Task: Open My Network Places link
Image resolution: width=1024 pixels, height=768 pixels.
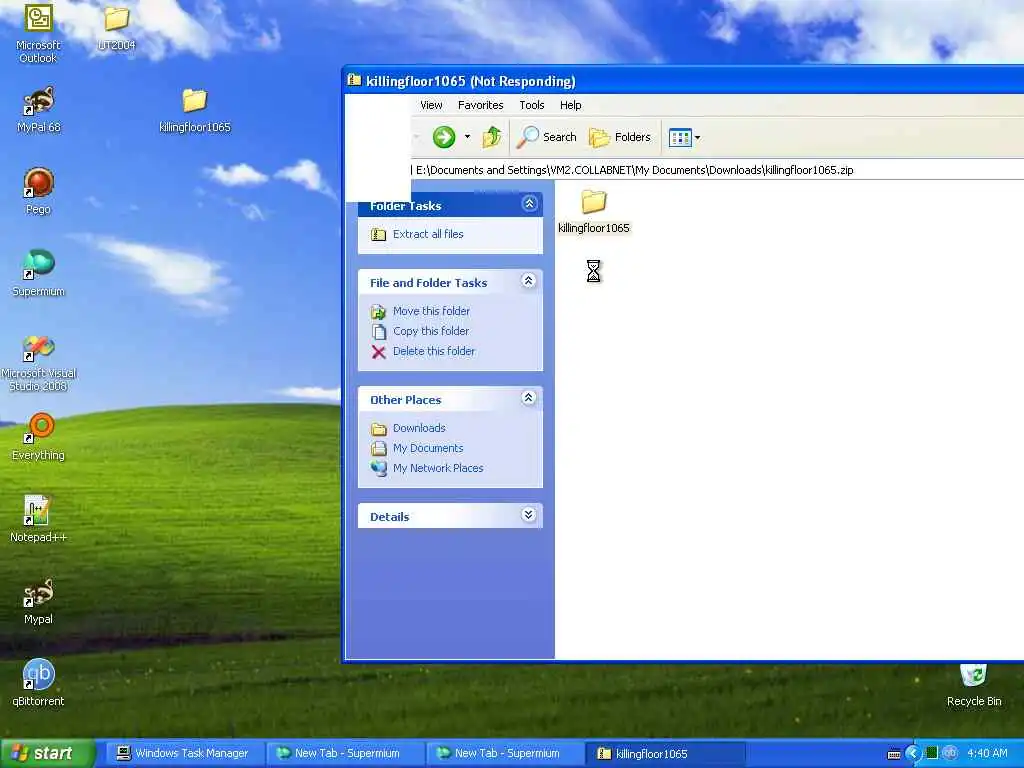Action: pos(438,468)
